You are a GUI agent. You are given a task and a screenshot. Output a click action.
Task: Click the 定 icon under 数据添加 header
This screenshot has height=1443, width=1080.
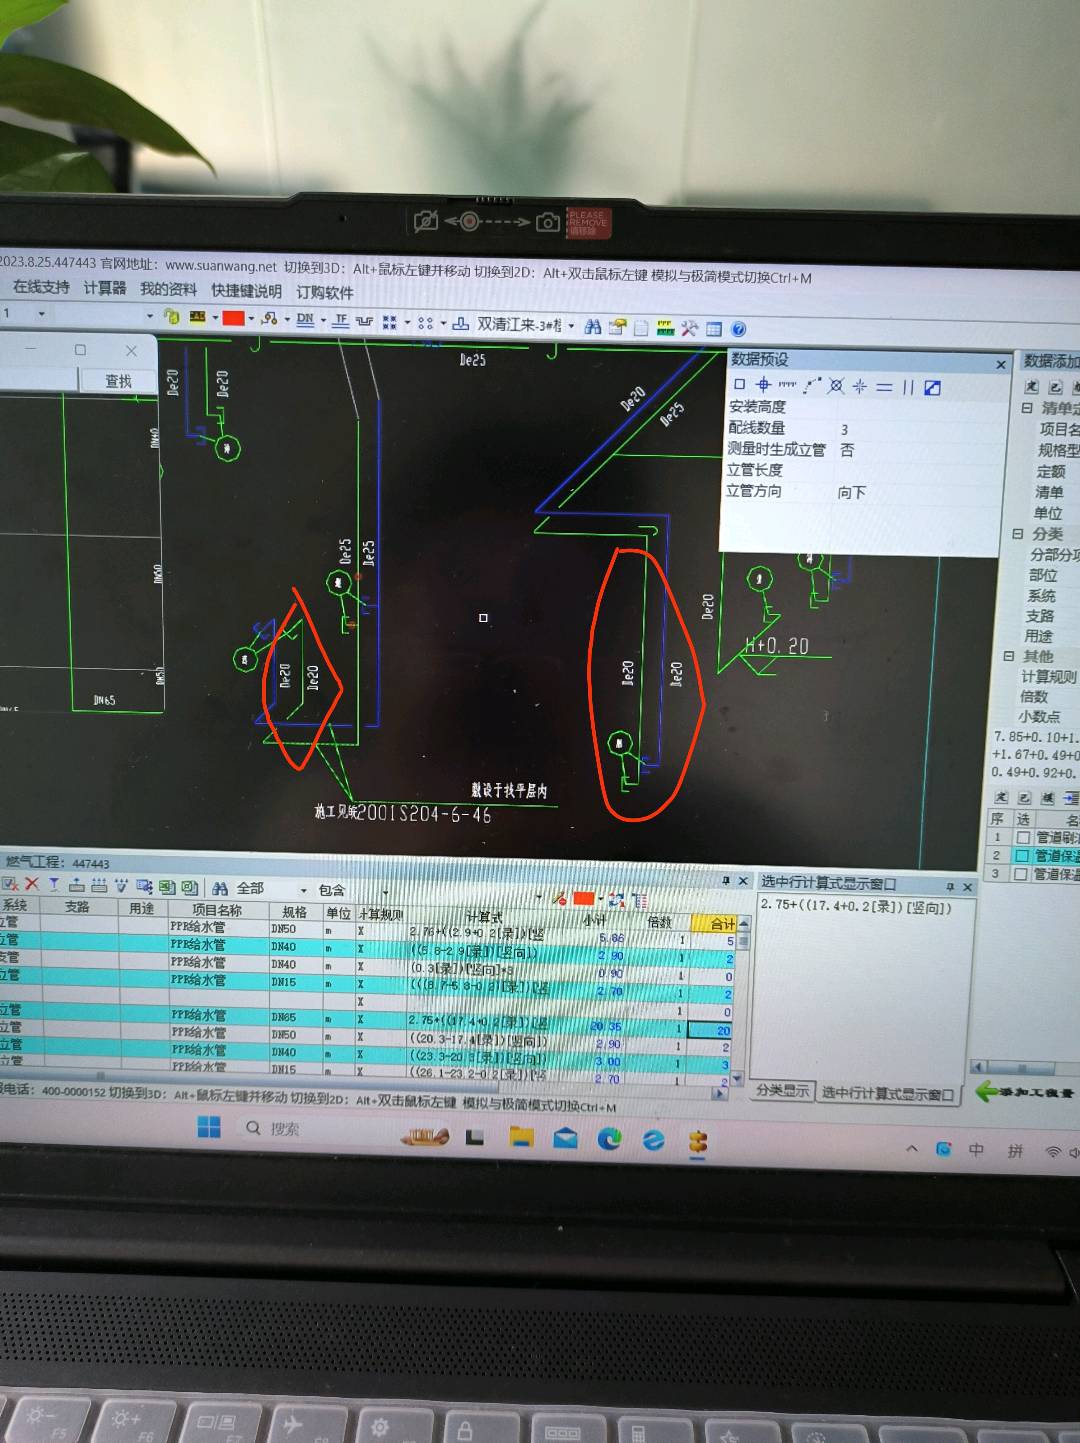click(1031, 386)
